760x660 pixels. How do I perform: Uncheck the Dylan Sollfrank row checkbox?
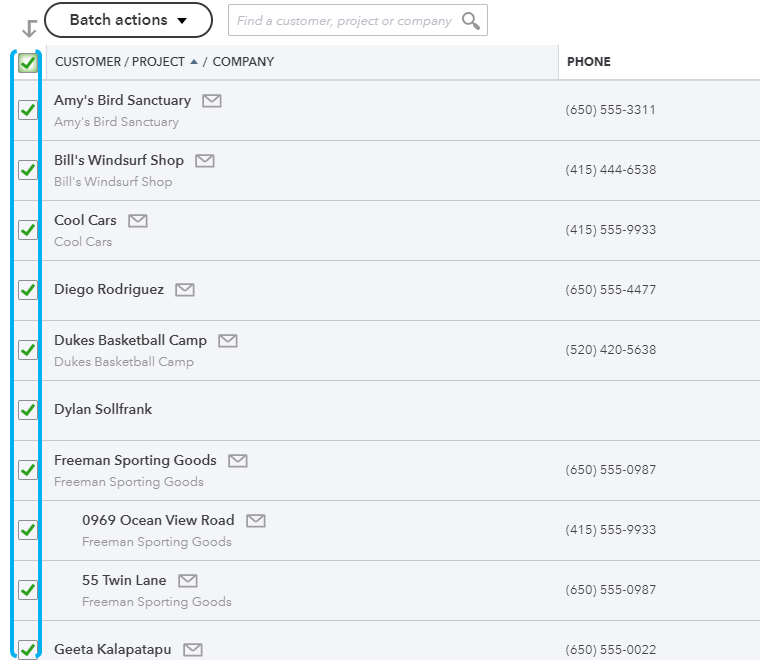tap(28, 410)
